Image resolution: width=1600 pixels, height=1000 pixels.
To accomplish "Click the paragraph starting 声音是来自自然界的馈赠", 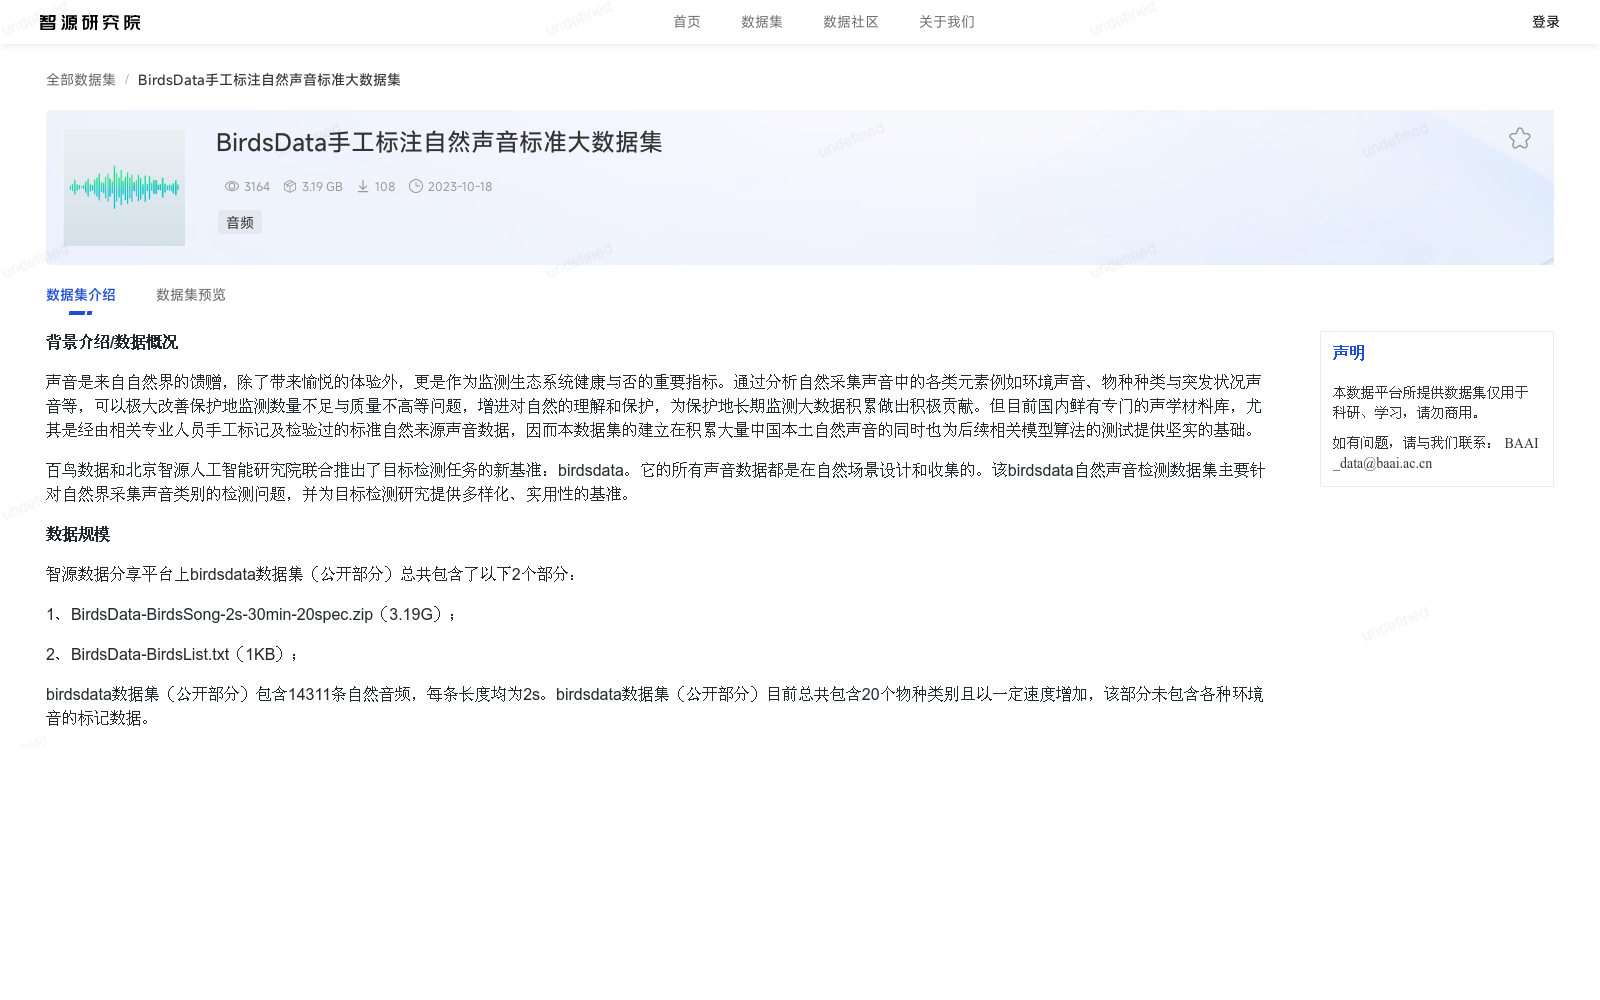I will pos(654,406).
